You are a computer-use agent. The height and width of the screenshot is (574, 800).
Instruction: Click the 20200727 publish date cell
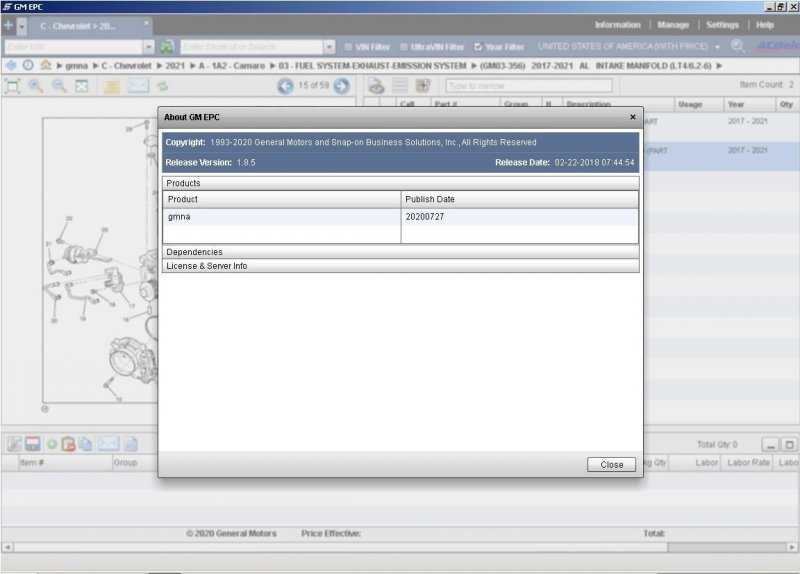tap(519, 217)
